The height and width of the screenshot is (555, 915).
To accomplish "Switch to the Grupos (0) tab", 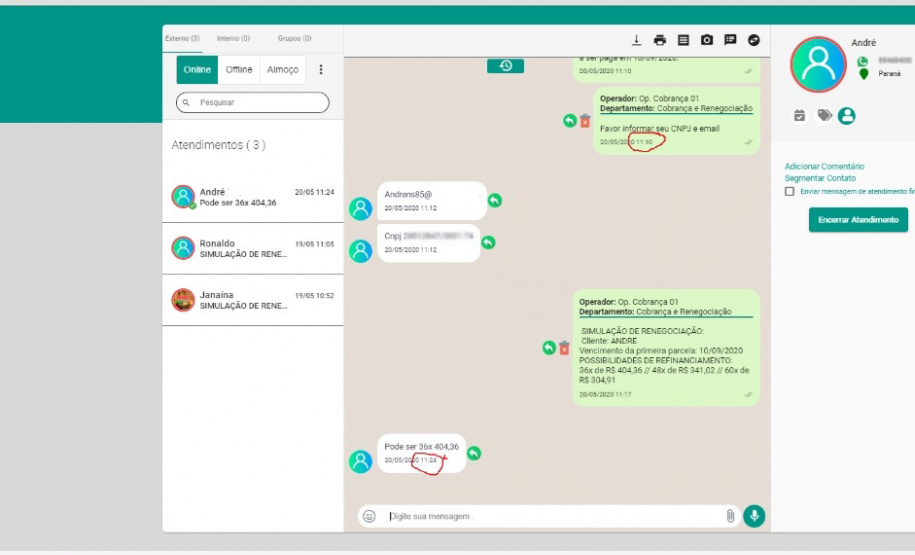I will [x=295, y=39].
